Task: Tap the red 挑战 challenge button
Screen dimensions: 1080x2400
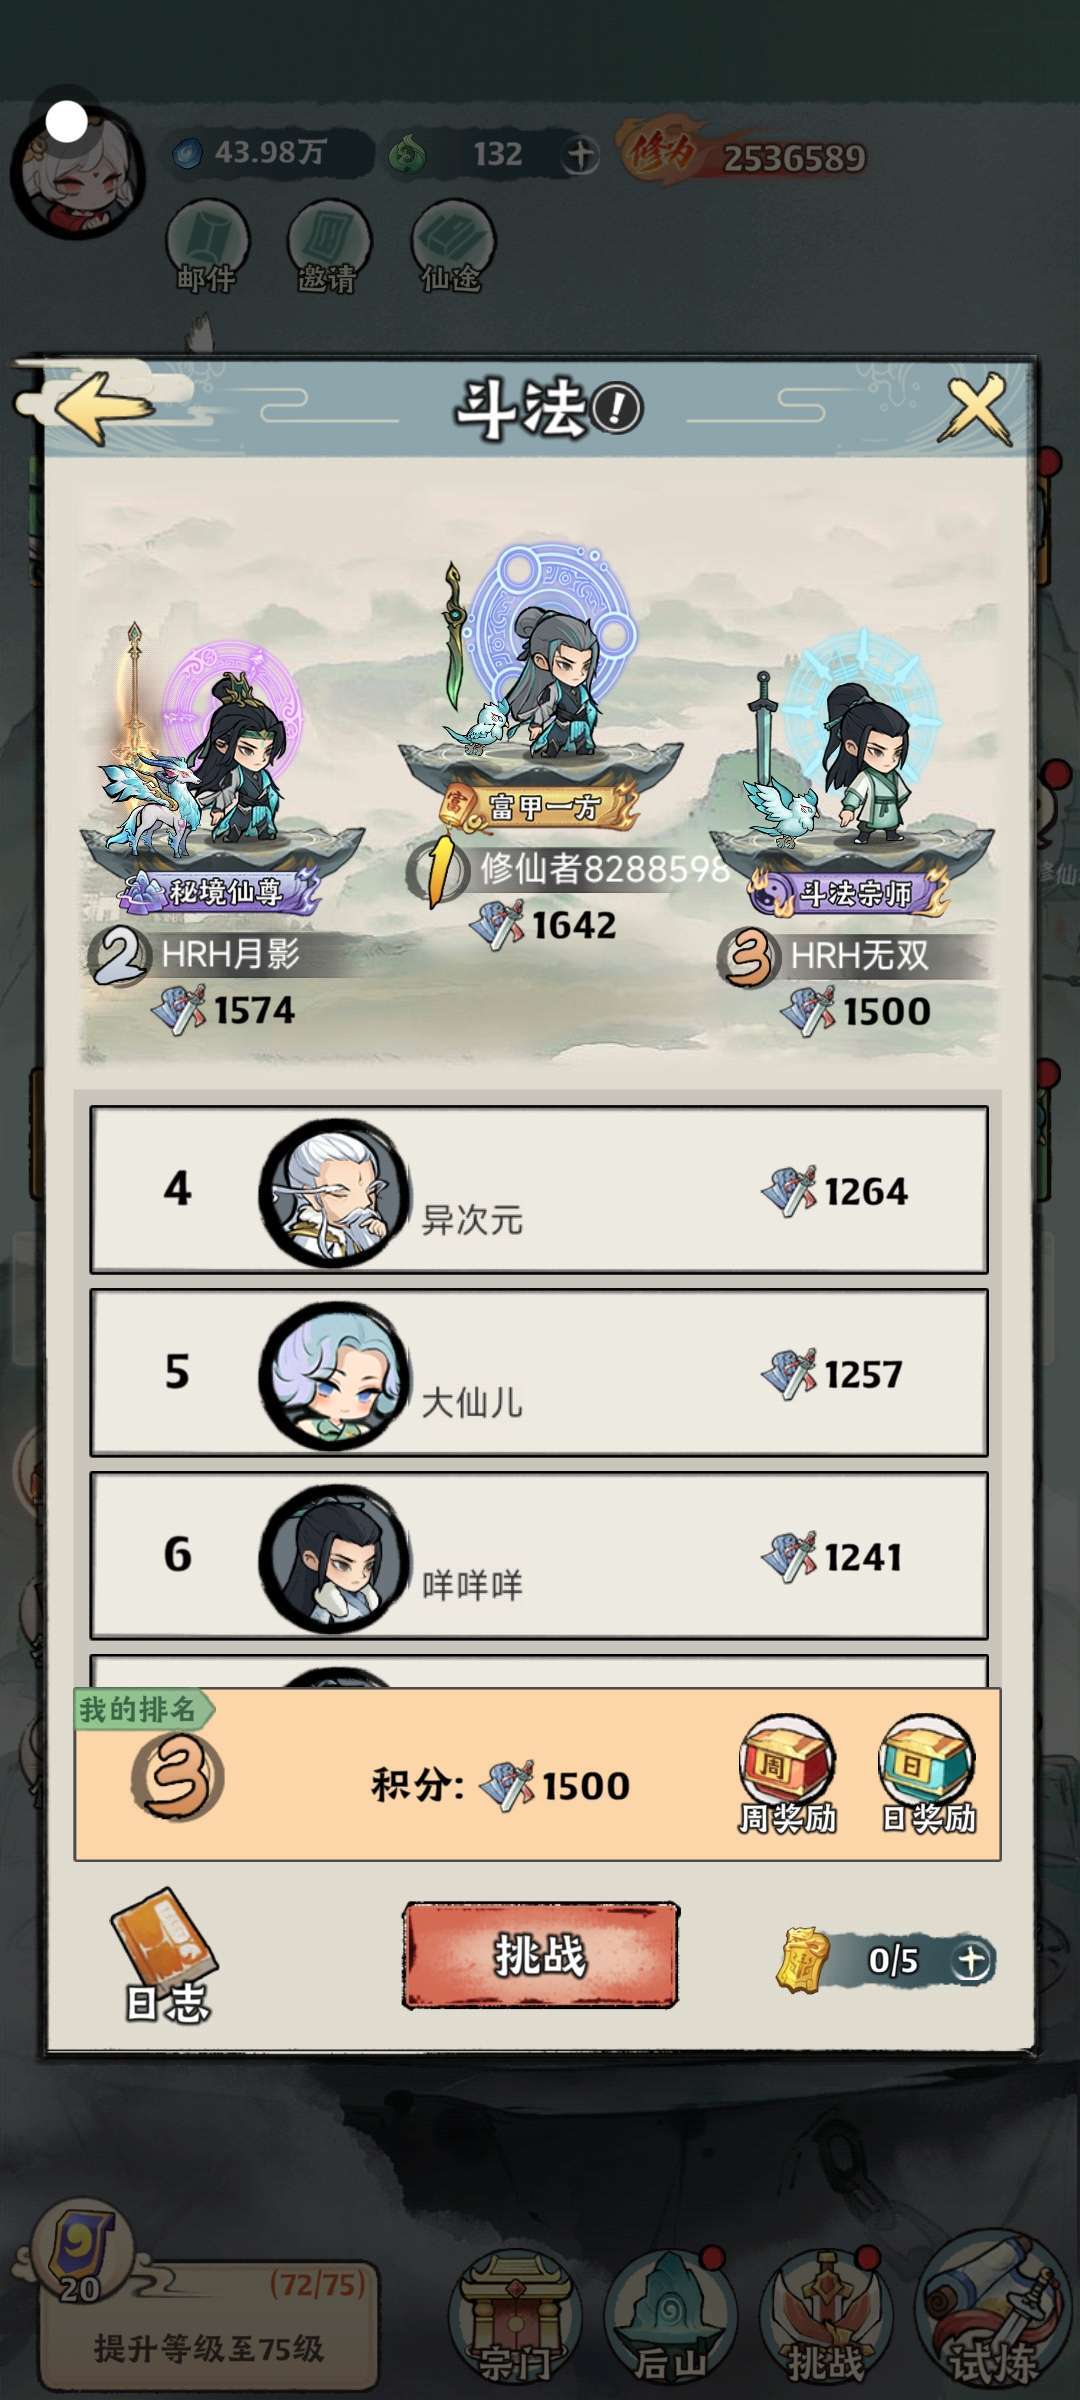Action: click(541, 1955)
